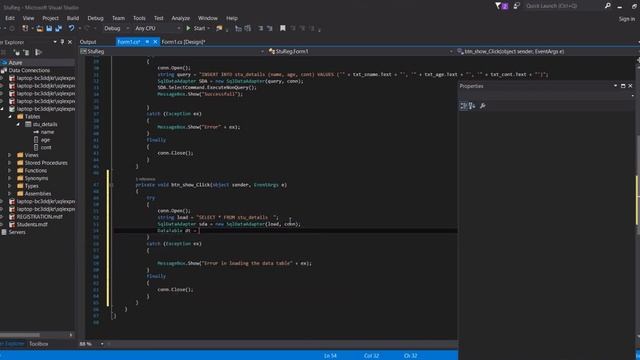640x360 pixels.
Task: Select the name column under stu_details
Action: coord(47,132)
